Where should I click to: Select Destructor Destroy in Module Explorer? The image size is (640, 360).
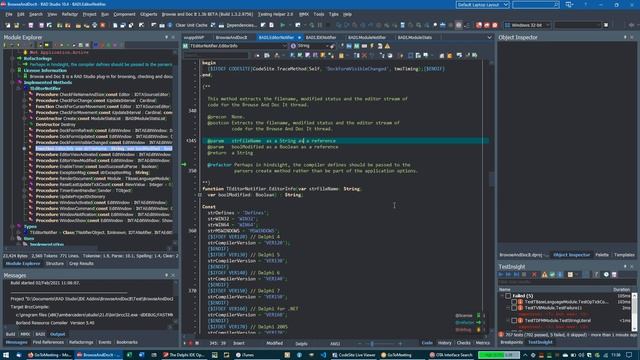[x=56, y=124]
